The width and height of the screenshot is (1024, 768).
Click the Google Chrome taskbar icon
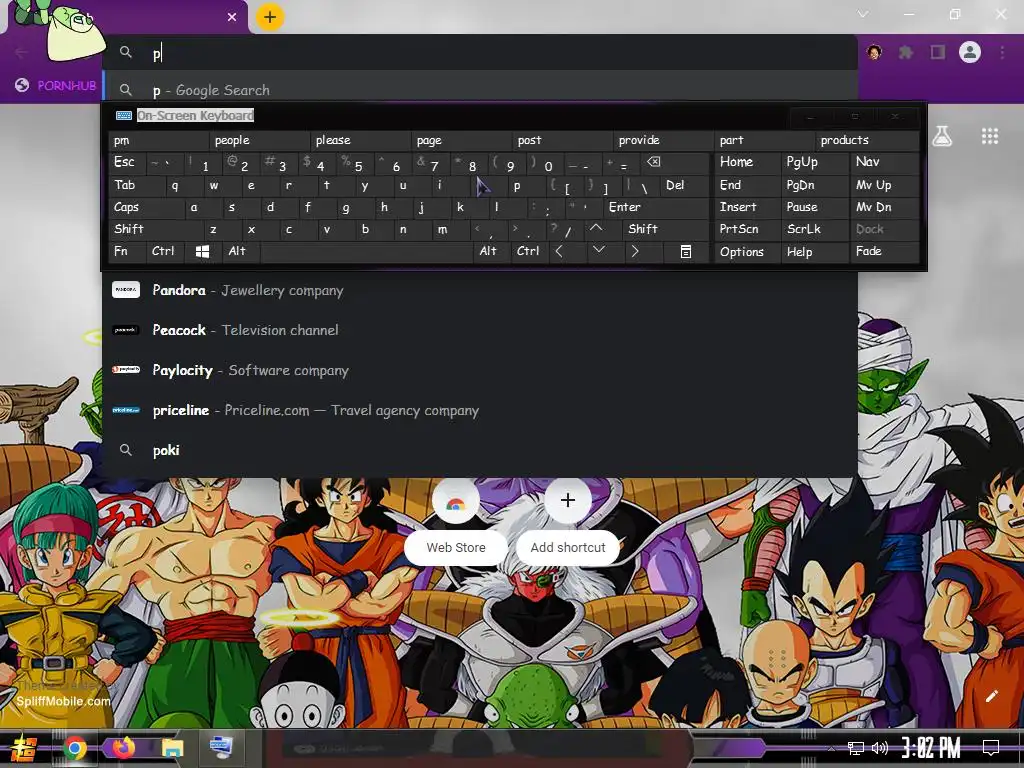74,748
